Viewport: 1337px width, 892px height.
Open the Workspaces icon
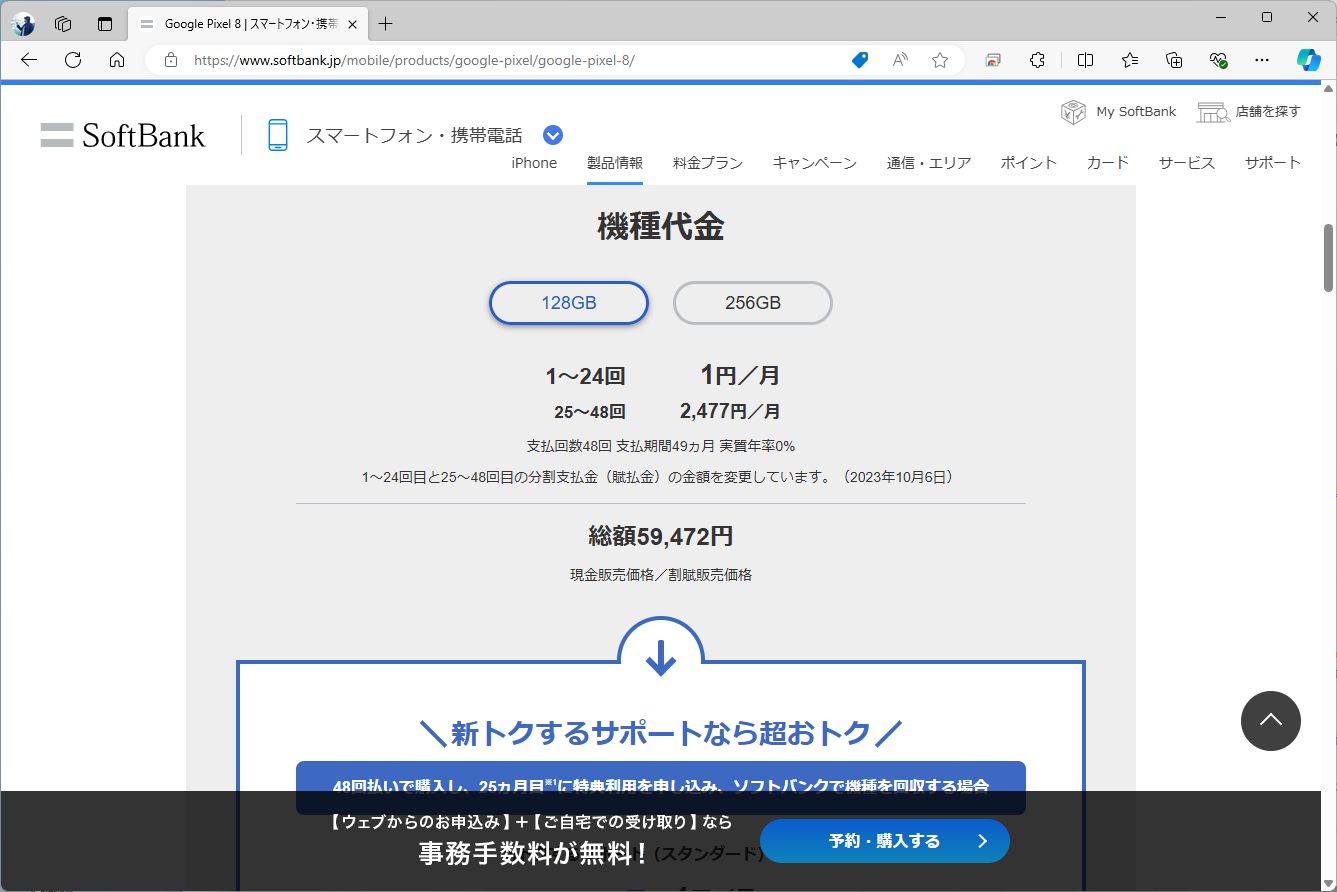pos(63,24)
